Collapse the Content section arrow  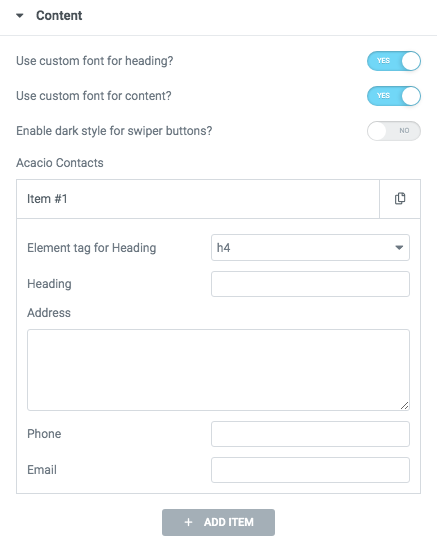coord(20,16)
